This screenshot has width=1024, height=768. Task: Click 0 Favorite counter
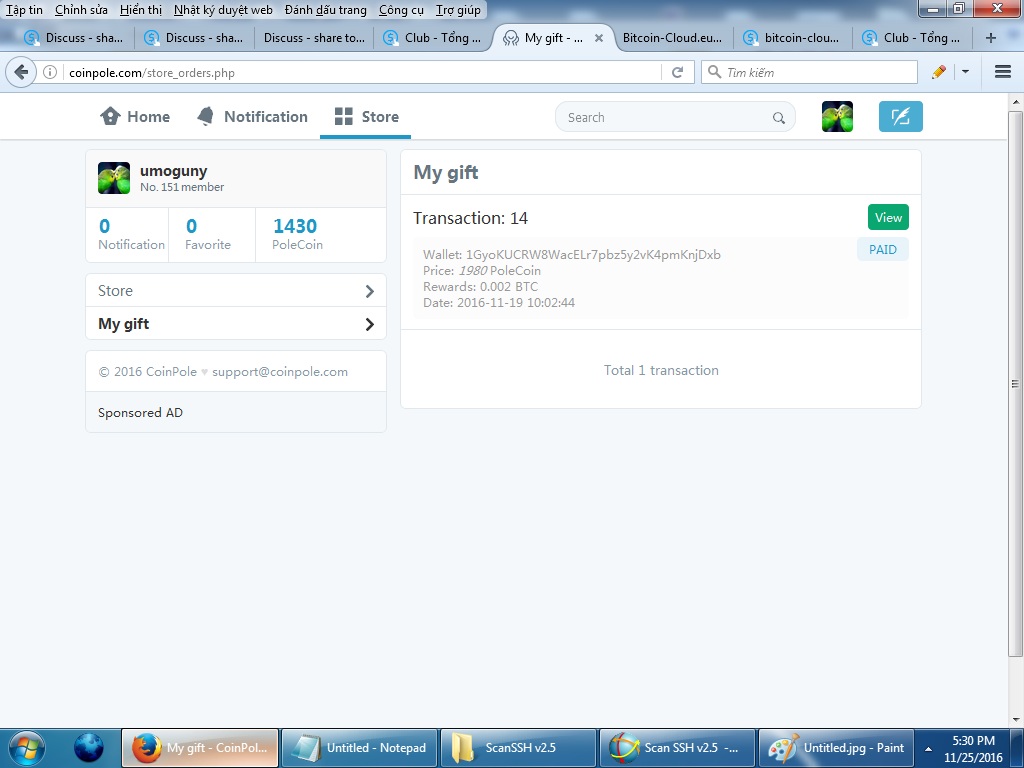(x=207, y=234)
